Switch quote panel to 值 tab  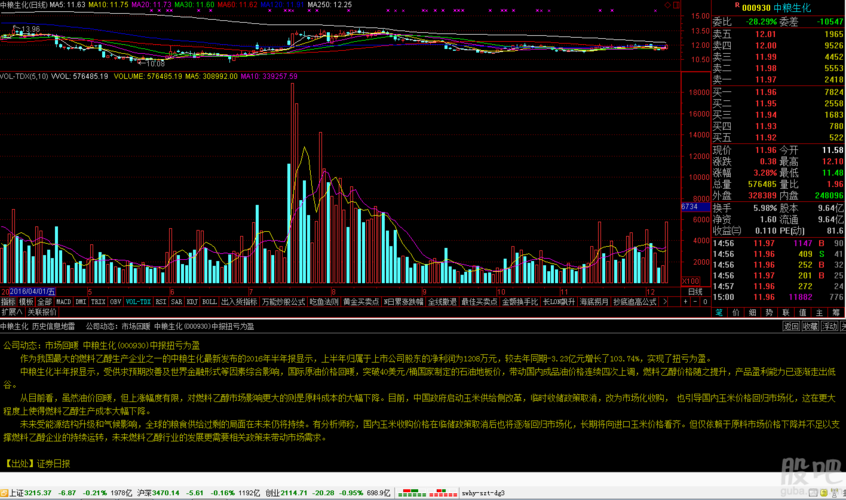[803, 312]
